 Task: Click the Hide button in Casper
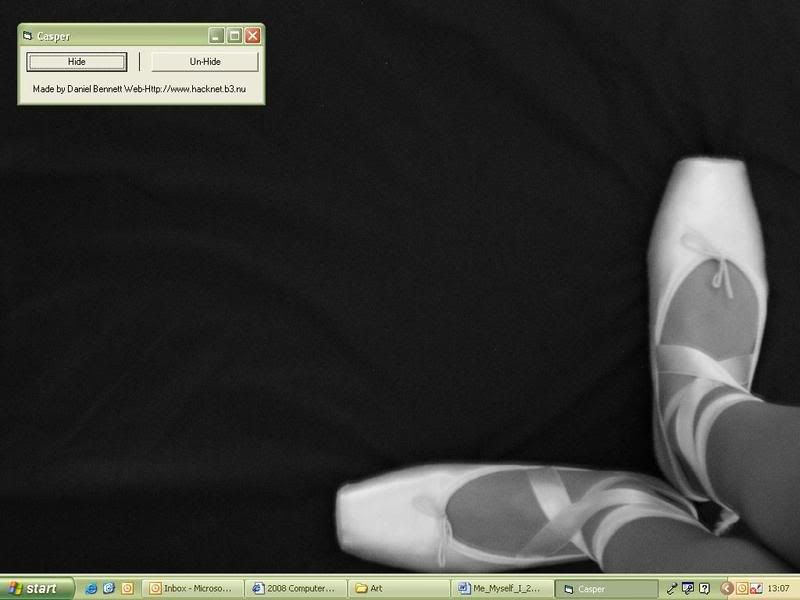tap(77, 62)
